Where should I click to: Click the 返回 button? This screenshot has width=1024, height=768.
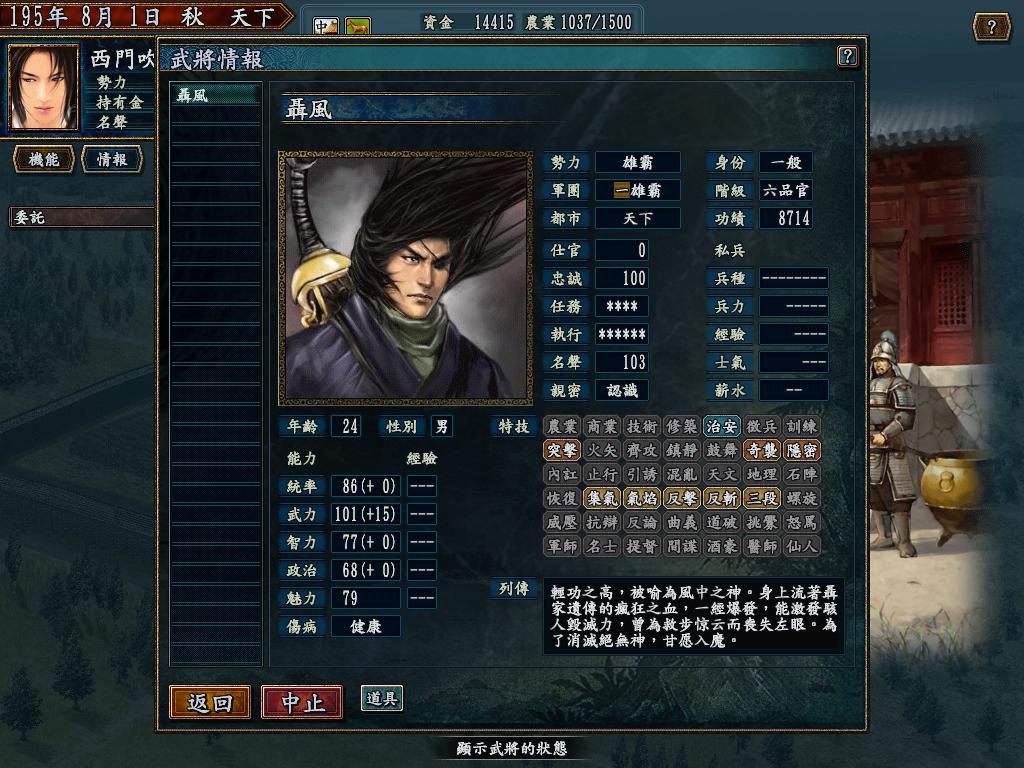click(x=210, y=702)
